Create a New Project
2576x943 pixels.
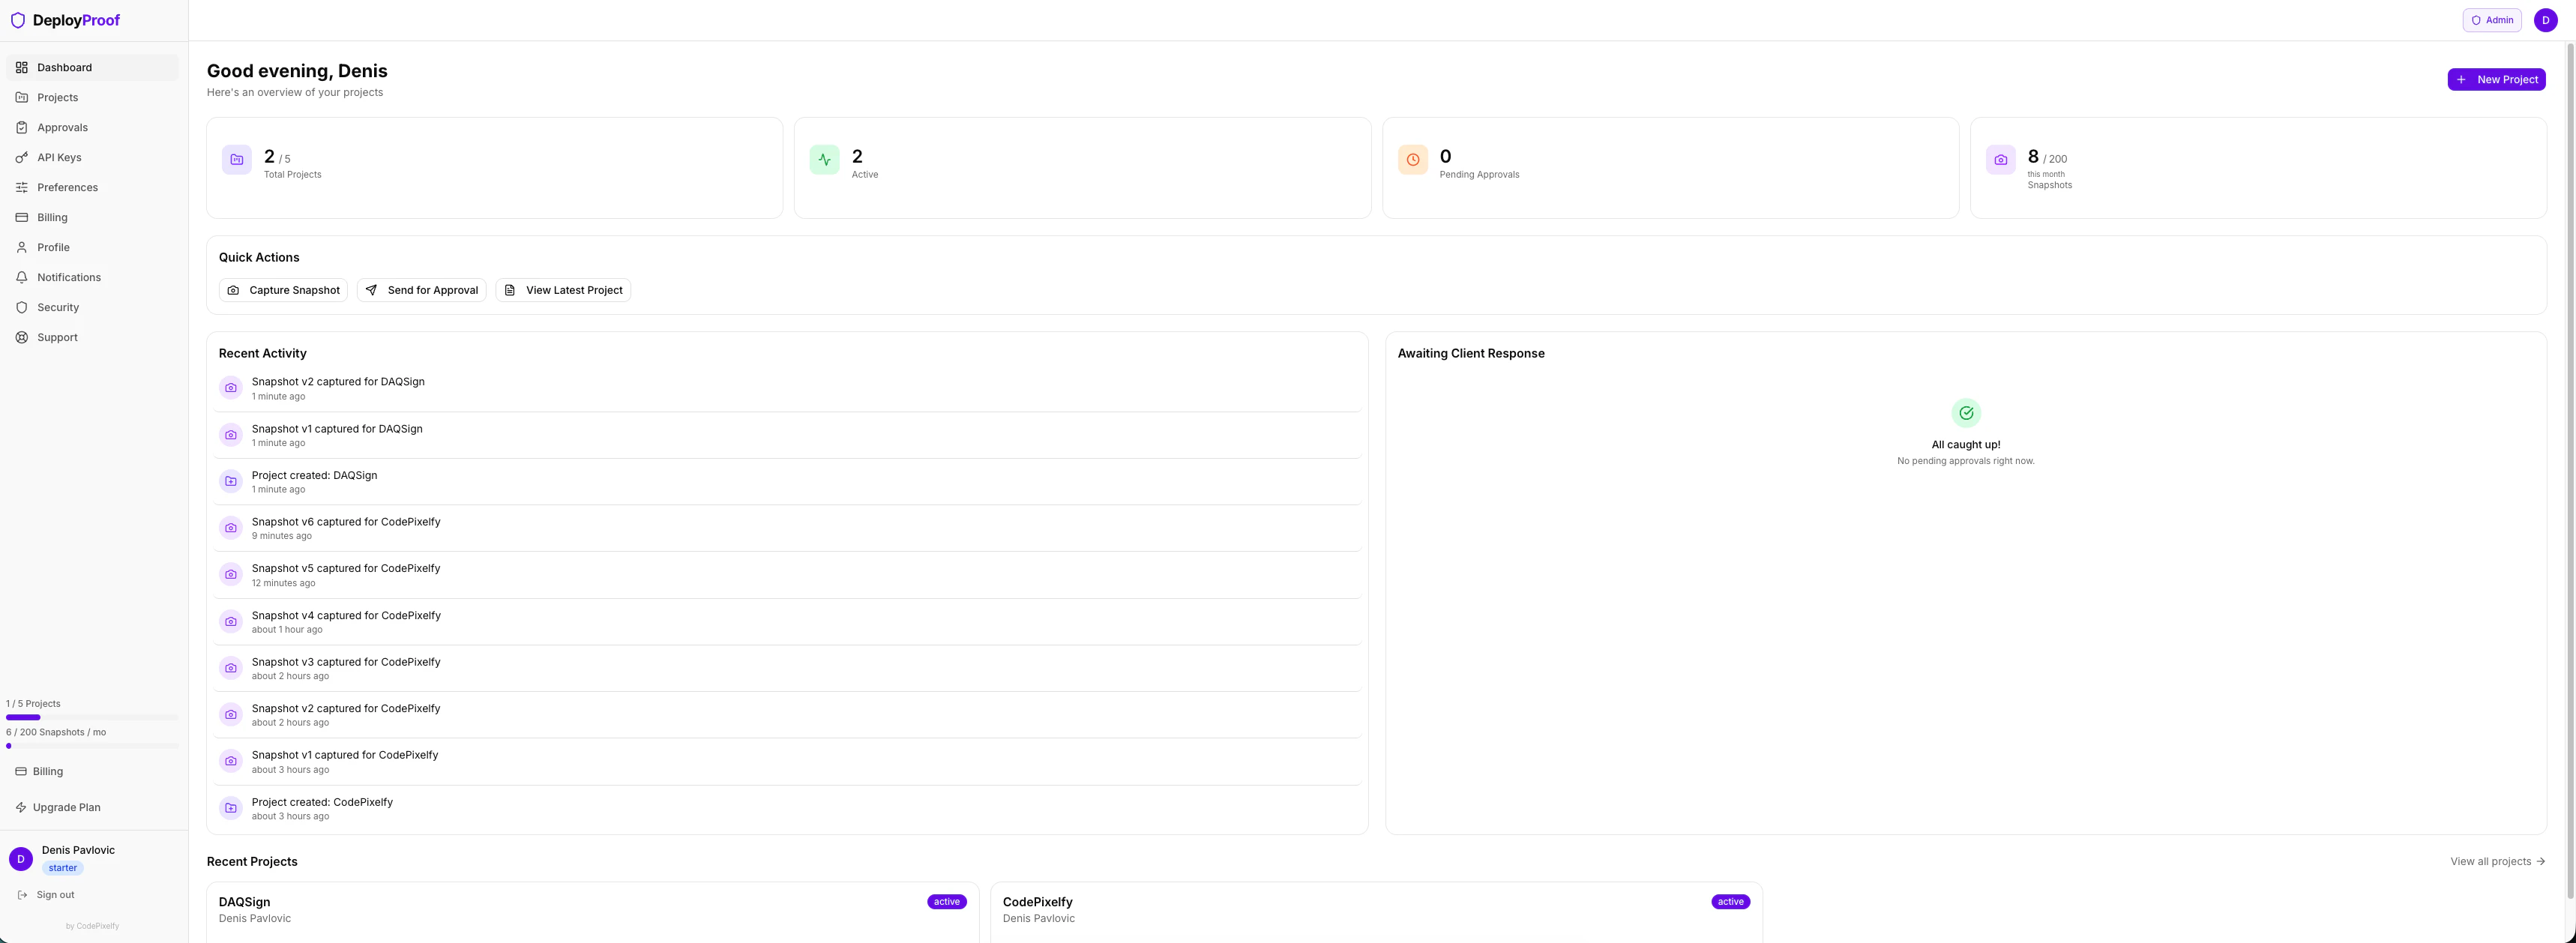tap(2497, 79)
